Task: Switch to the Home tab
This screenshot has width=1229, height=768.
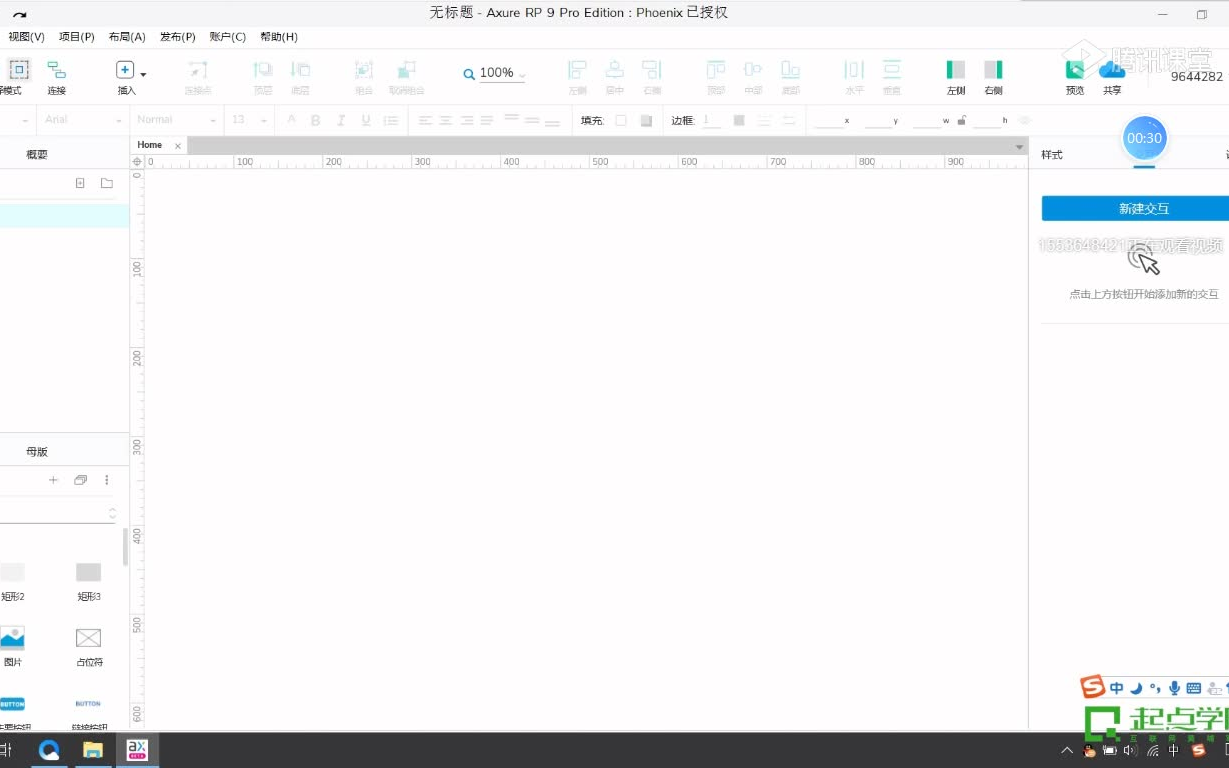Action: 149,144
